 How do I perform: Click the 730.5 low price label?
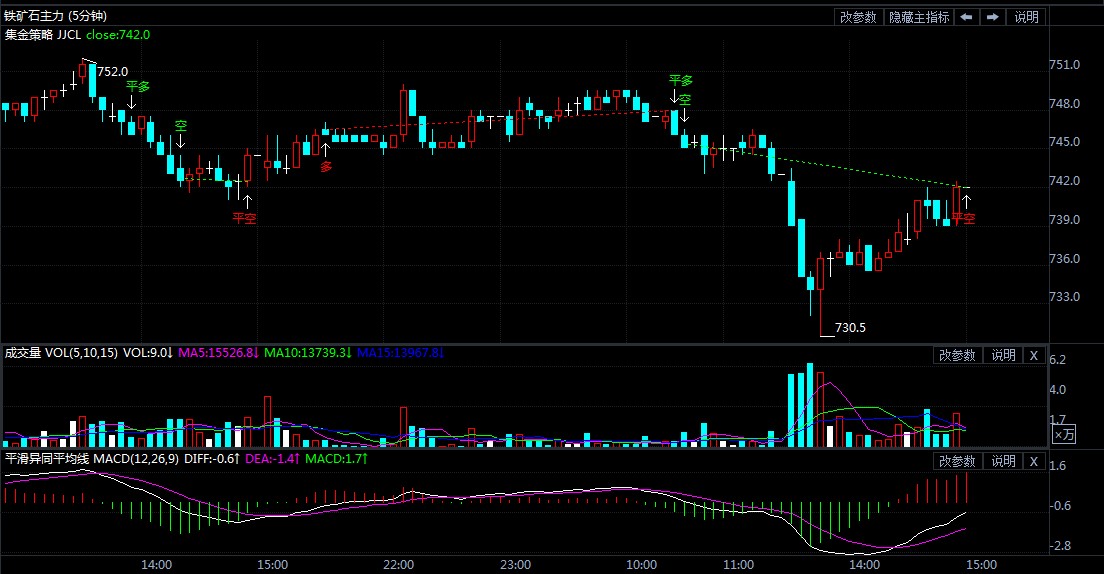coord(851,327)
